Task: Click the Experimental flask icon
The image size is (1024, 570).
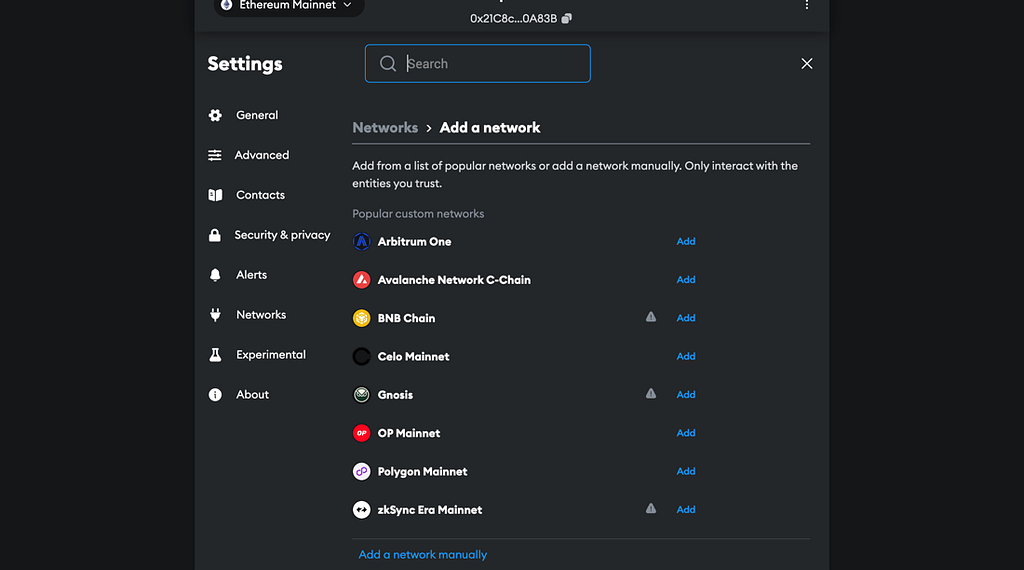Action: click(215, 355)
